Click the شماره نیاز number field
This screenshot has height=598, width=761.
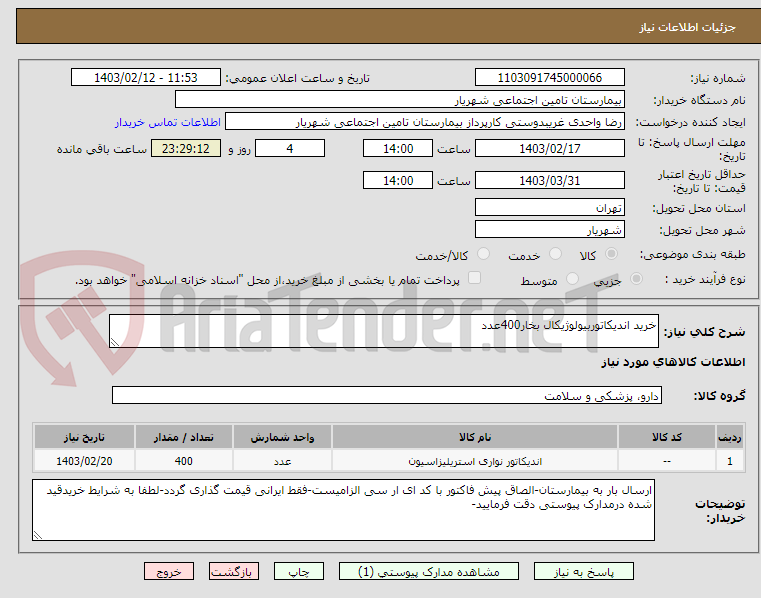tap(549, 78)
